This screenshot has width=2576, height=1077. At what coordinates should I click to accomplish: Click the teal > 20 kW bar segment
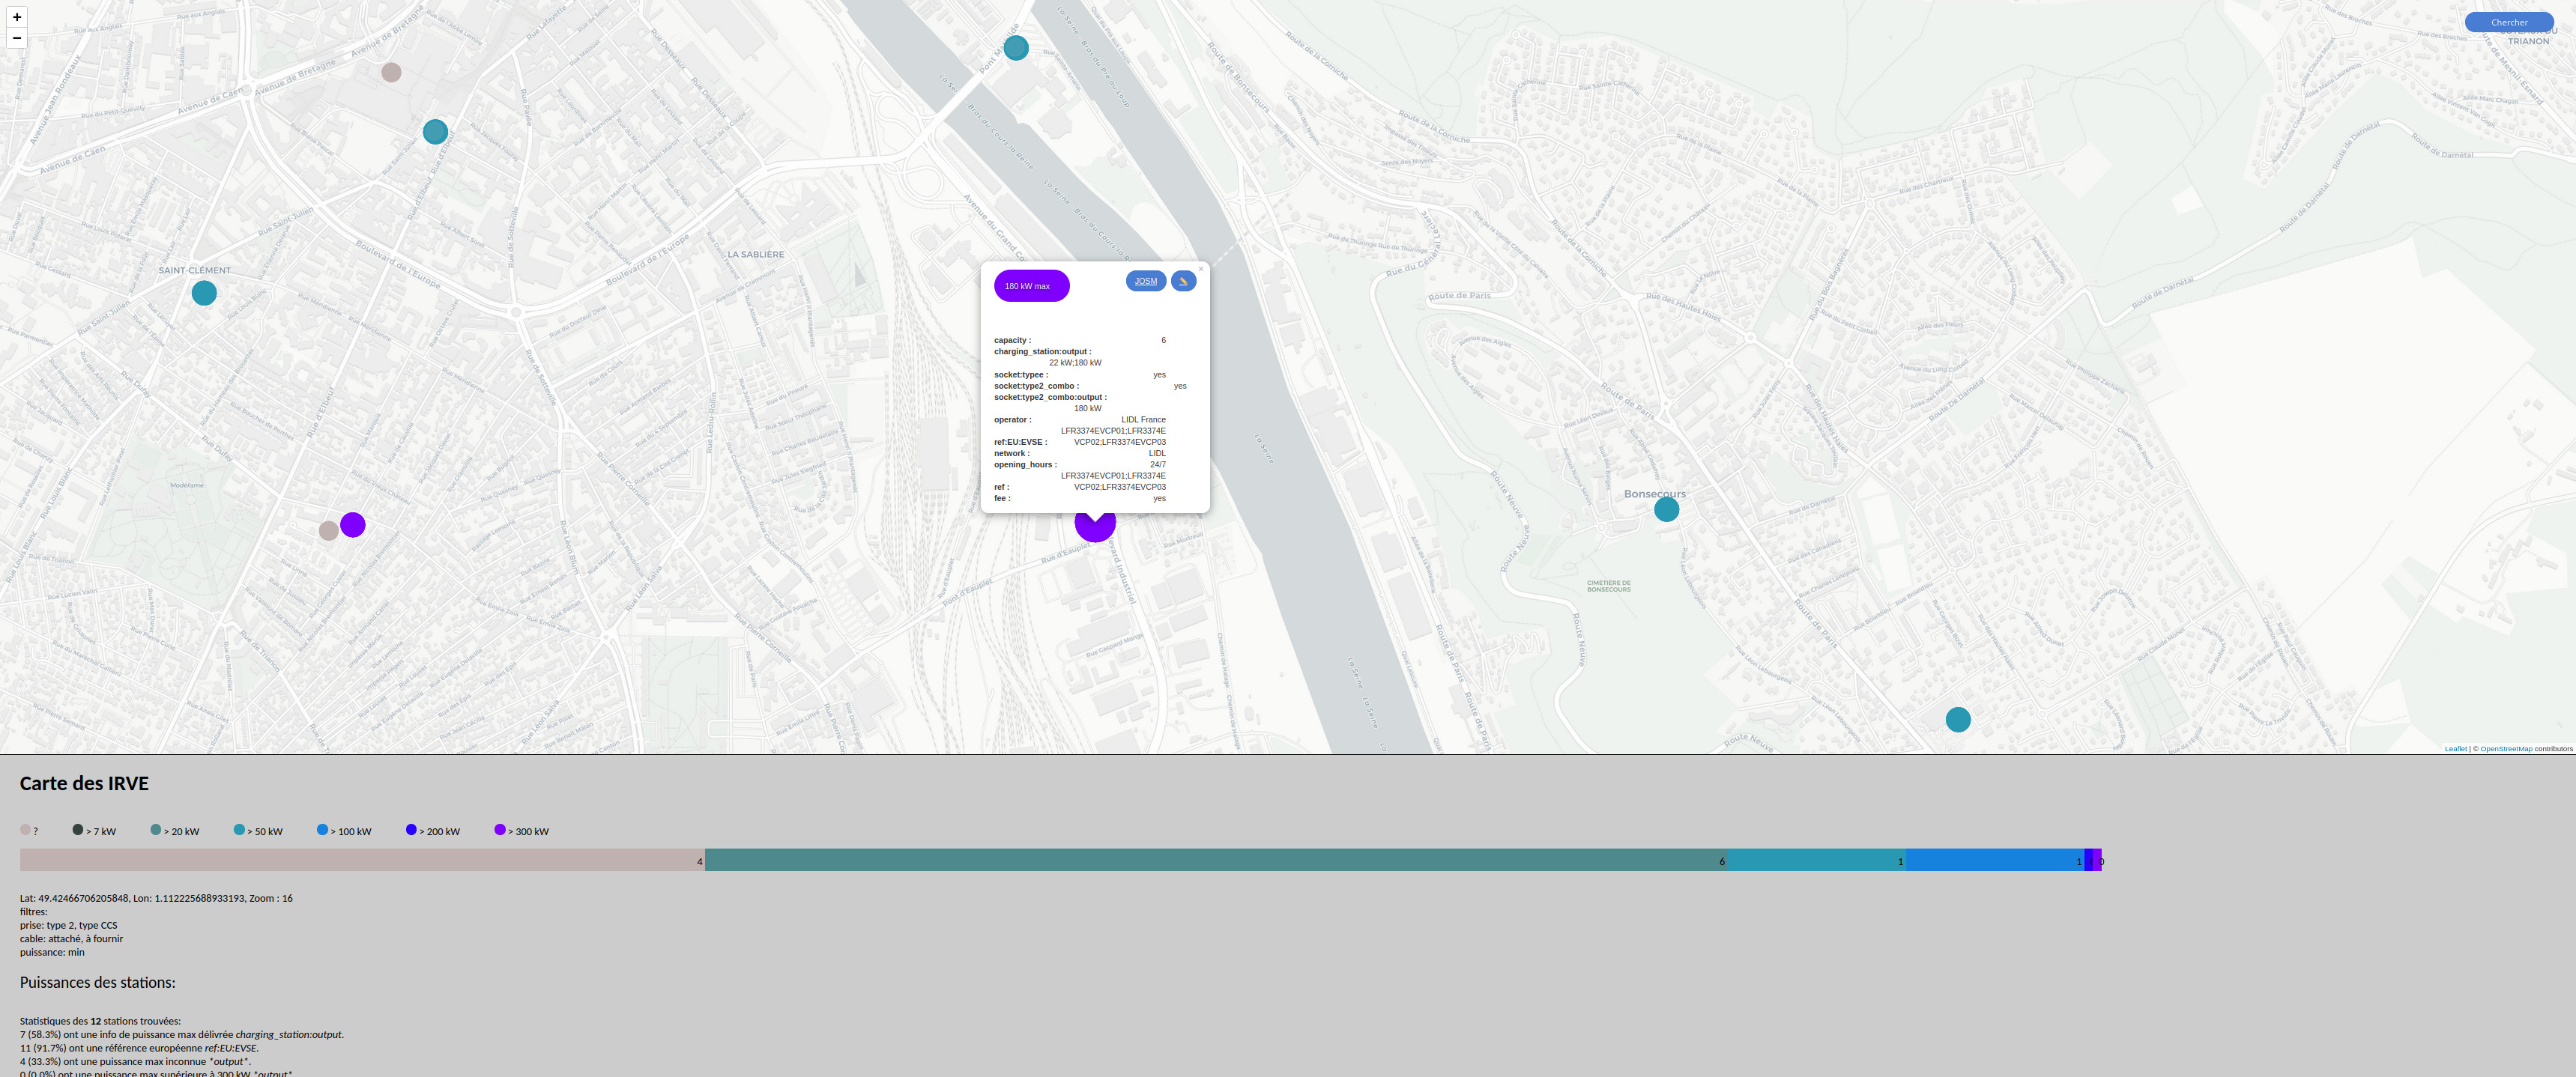pyautogui.click(x=1215, y=860)
